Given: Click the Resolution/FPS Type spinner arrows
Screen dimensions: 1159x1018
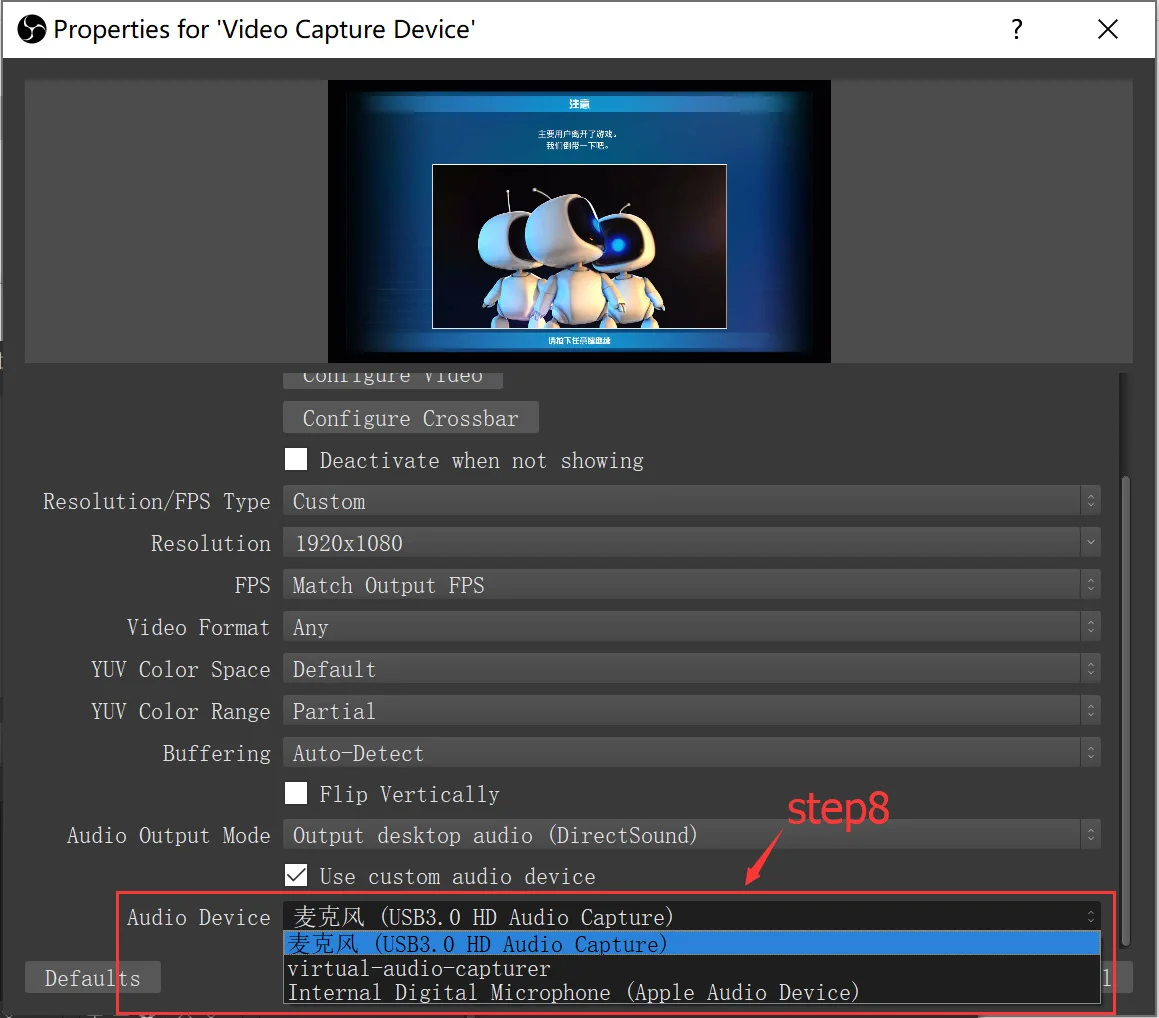Looking at the screenshot, I should 1090,501.
